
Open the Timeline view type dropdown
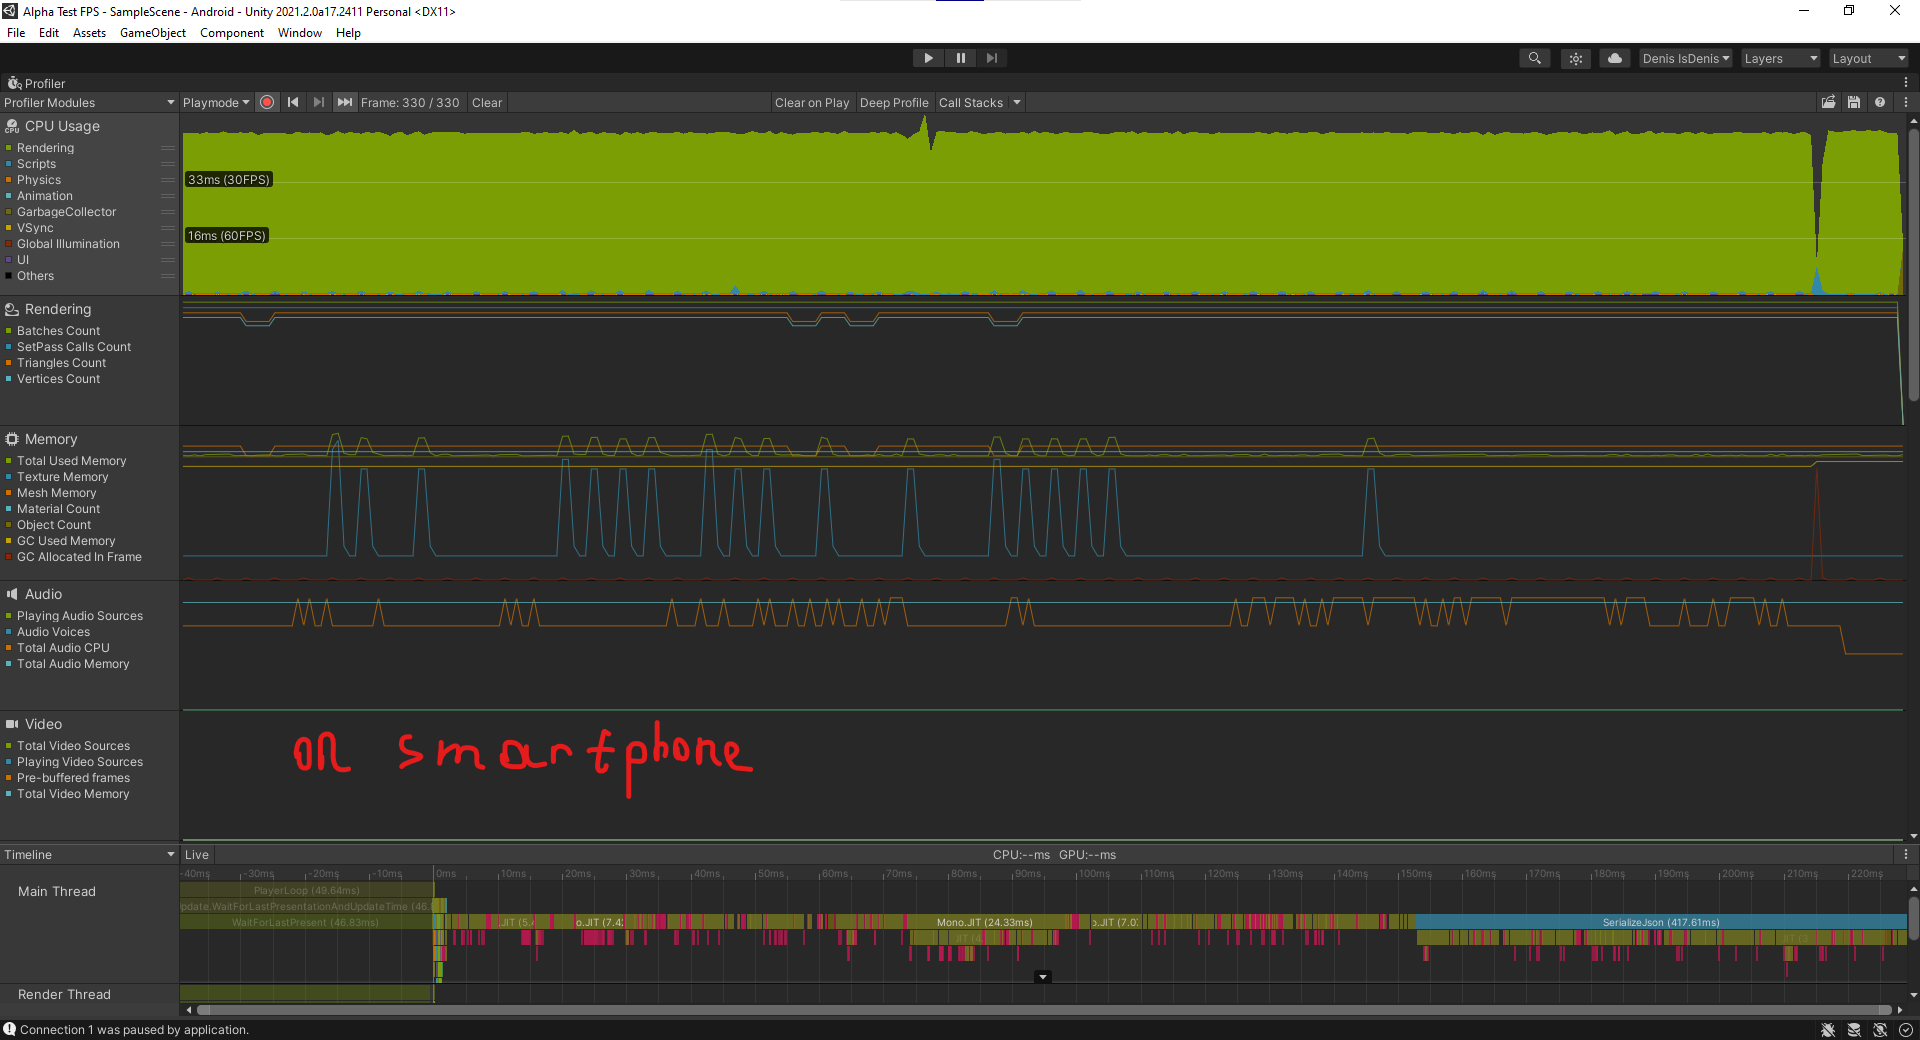pos(89,854)
